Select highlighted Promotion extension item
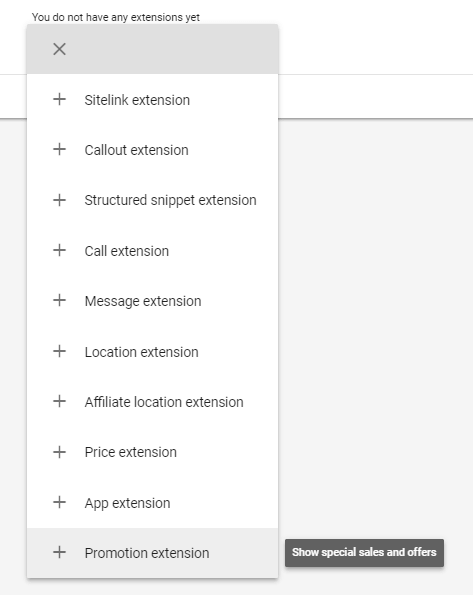Screen dimensions: 473x595 click(x=152, y=553)
